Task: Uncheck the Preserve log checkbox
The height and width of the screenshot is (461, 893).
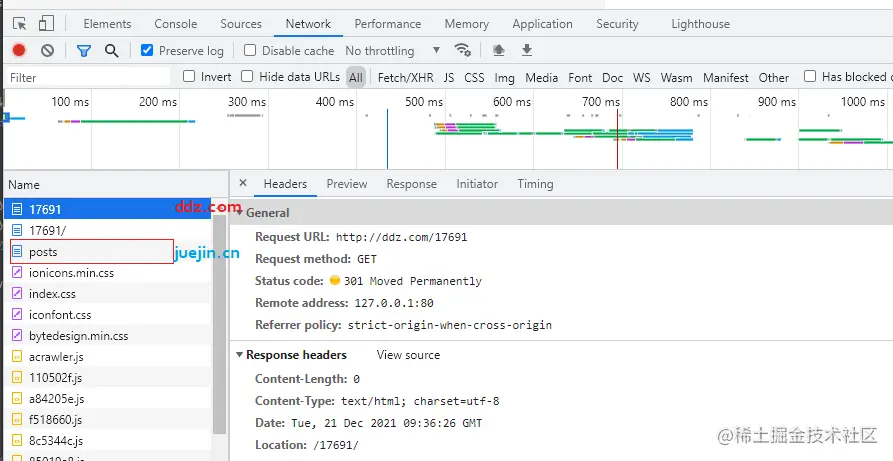Action: (148, 50)
